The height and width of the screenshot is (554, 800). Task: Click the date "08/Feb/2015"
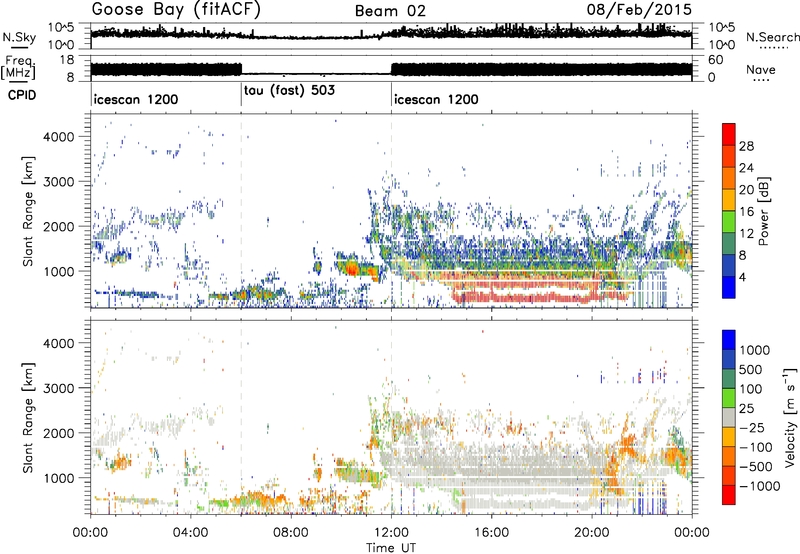pyautogui.click(x=639, y=9)
